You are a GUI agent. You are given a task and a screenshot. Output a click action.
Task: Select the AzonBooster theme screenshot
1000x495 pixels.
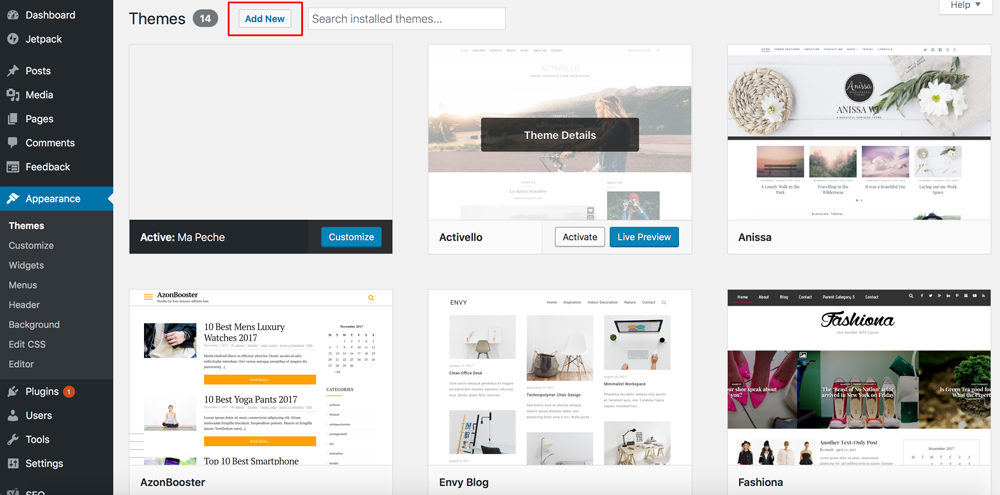coord(261,377)
